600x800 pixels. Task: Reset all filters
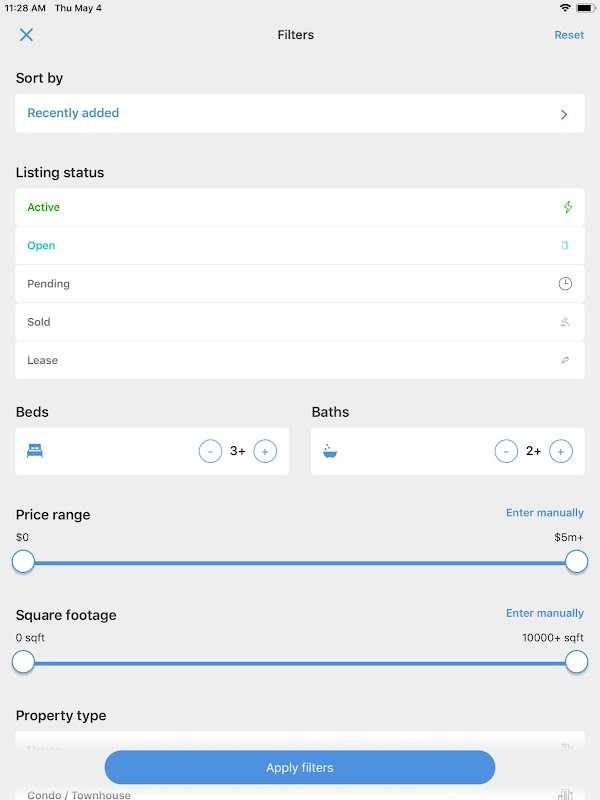pyautogui.click(x=569, y=35)
